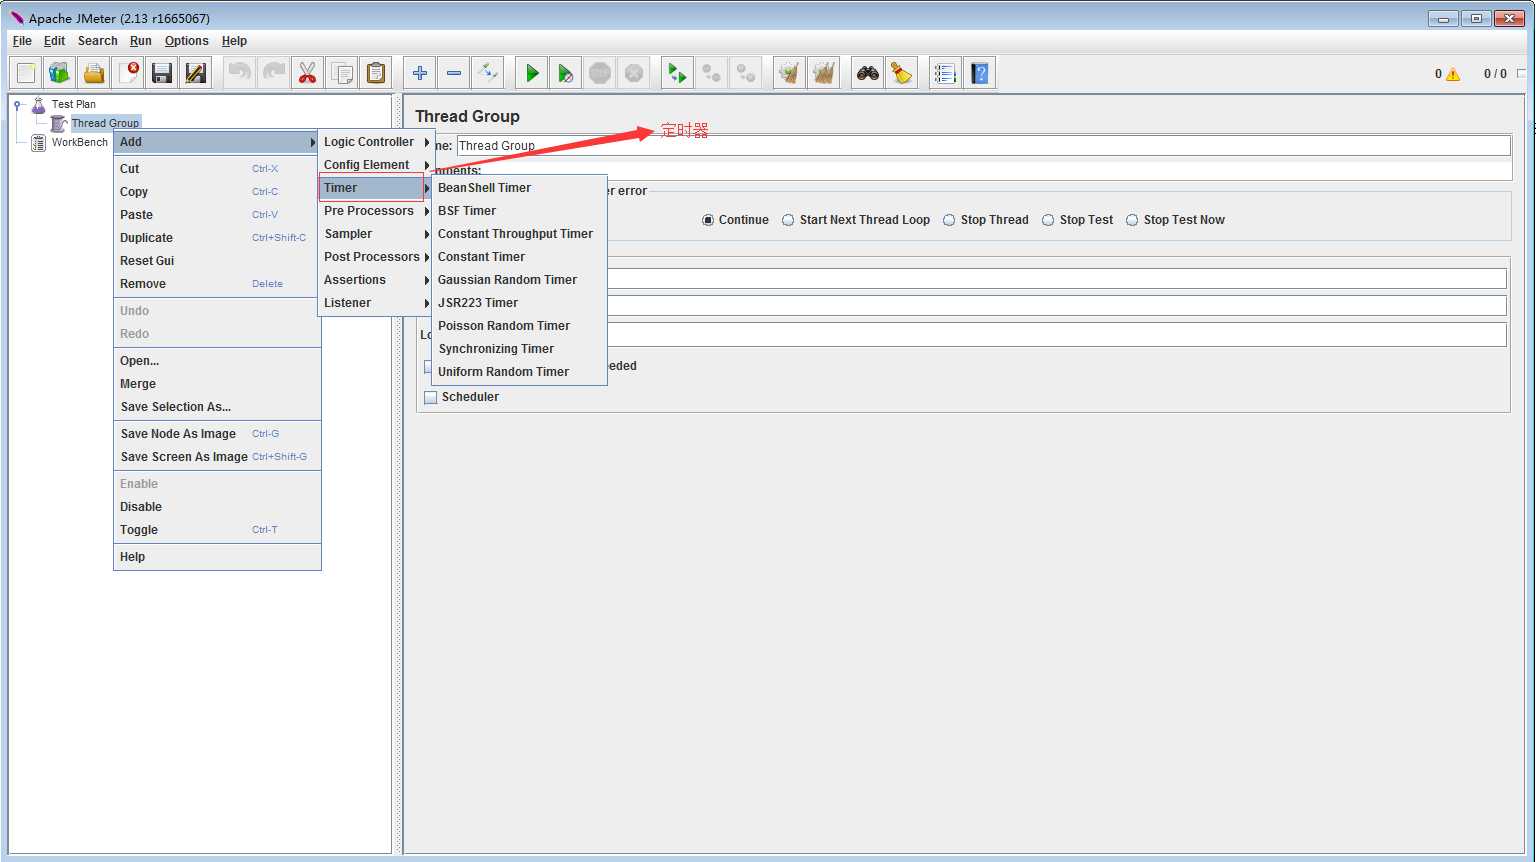This screenshot has width=1536, height=862.
Task: Expand the Pre Processors submenu
Action: click(x=376, y=211)
